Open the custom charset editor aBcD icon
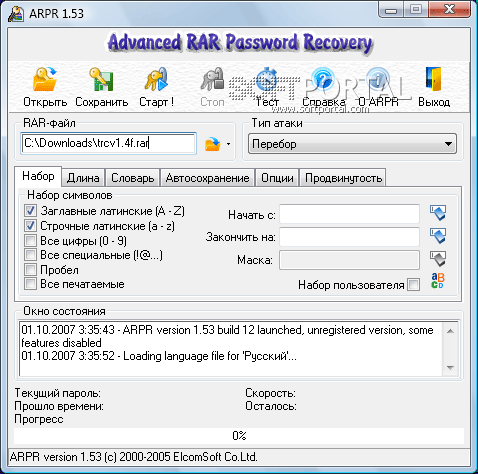Viewport: 478px width, 474px height. [x=438, y=281]
